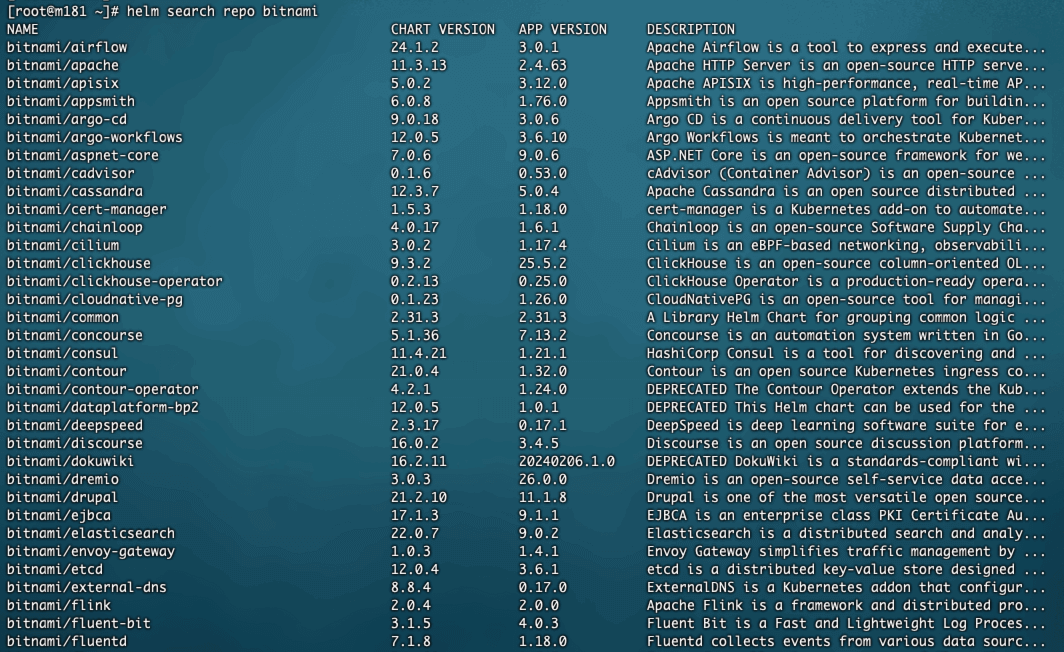Click the bitnami/fluentd chart name
This screenshot has height=652, width=1064.
67,641
